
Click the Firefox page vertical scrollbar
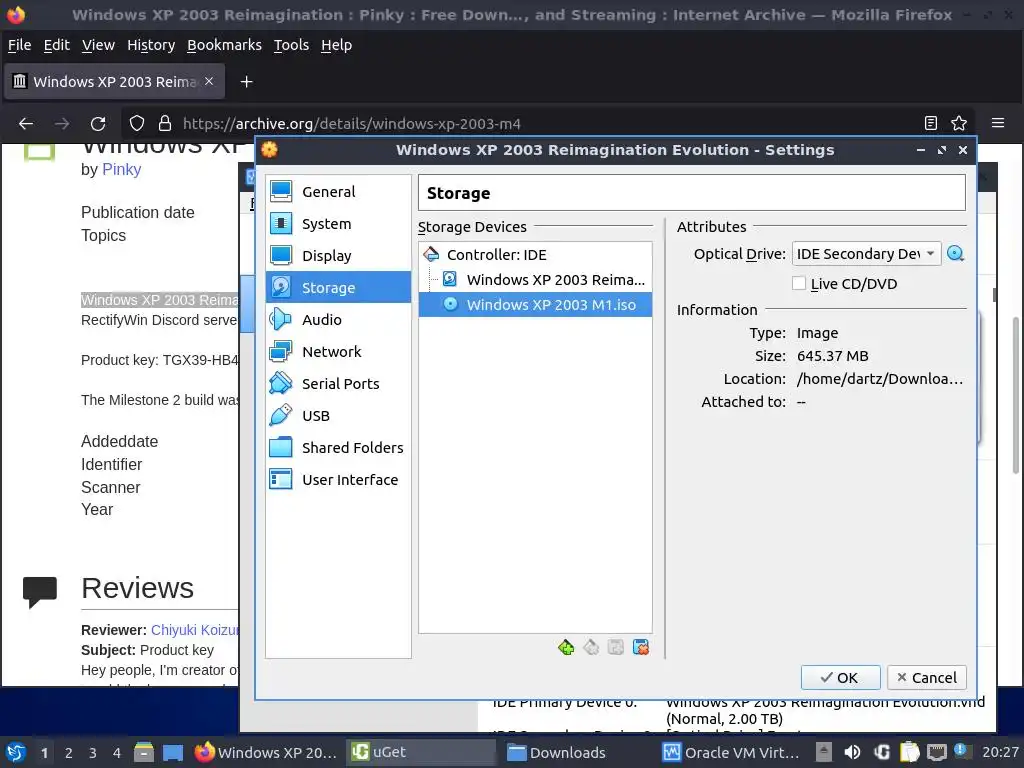(x=1016, y=394)
